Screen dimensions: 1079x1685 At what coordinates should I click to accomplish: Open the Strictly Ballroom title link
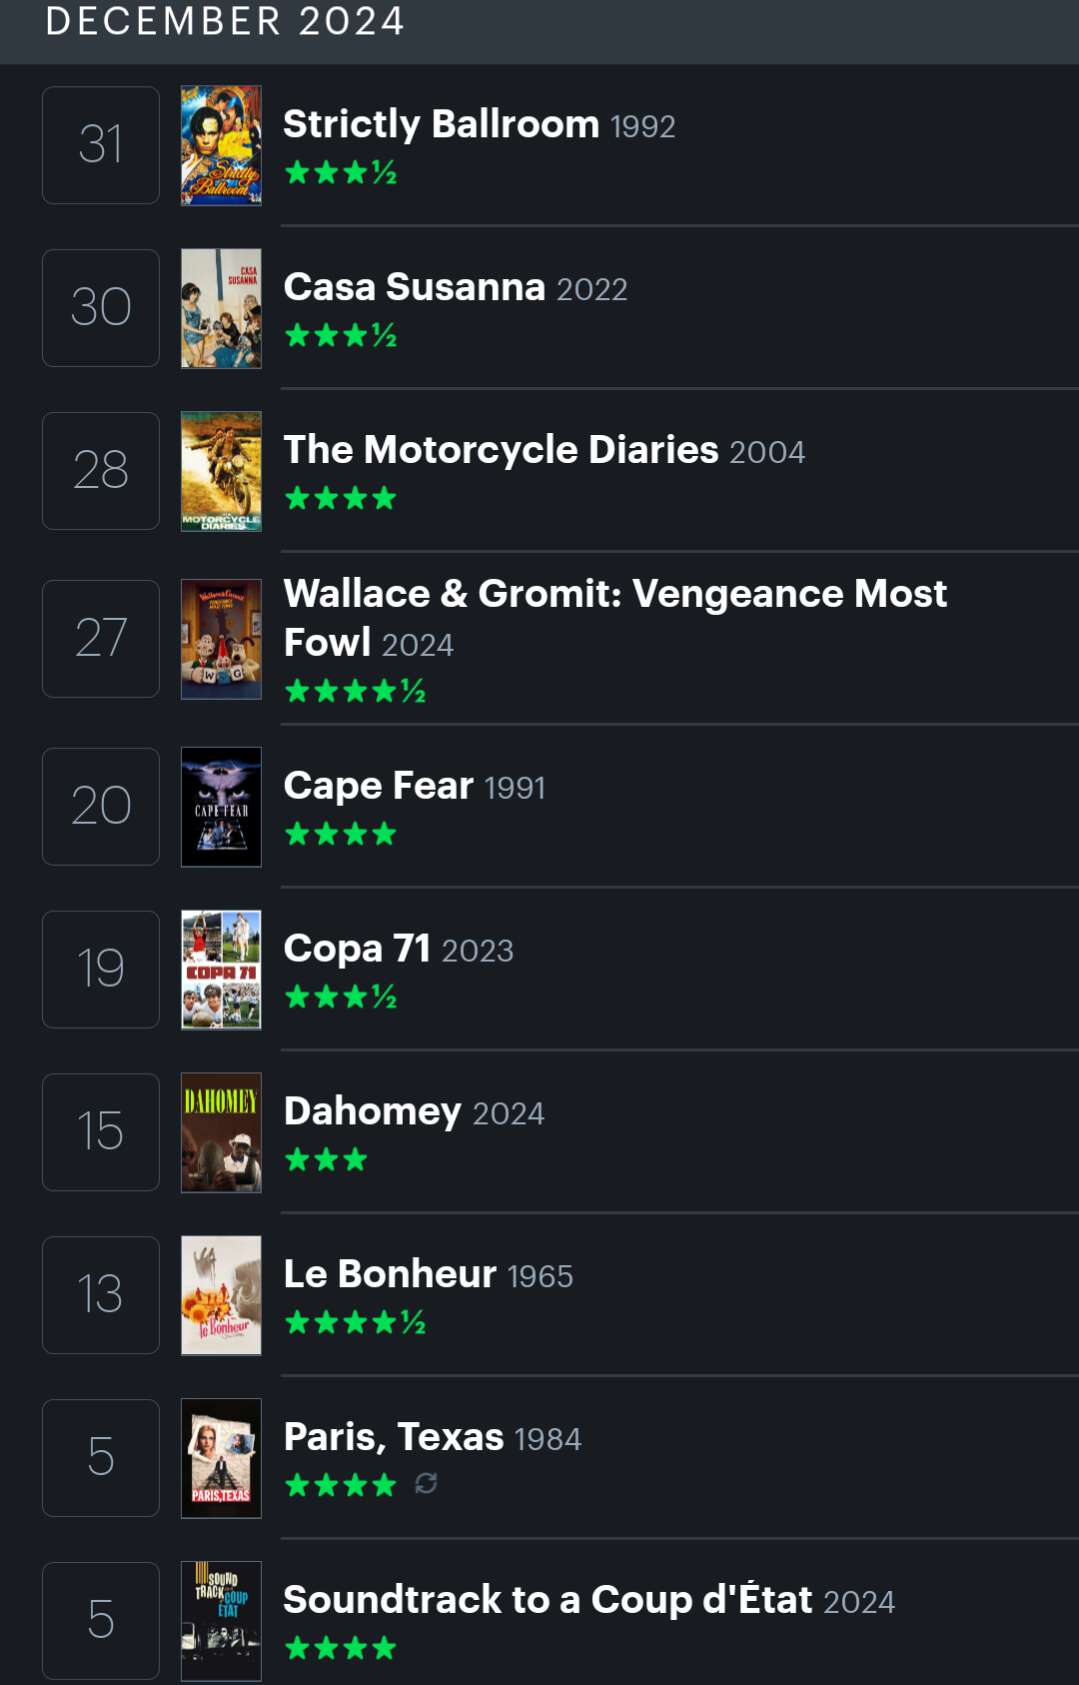[441, 124]
